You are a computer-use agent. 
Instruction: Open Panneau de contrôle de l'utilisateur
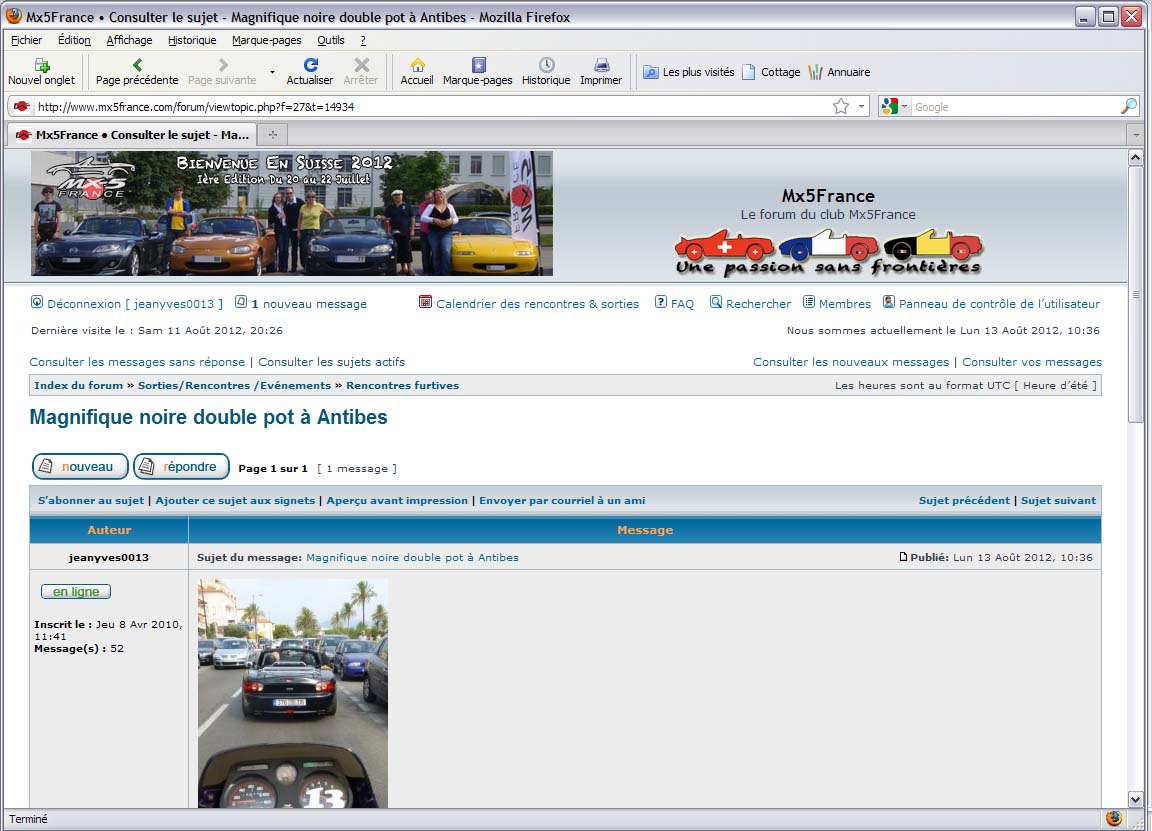[999, 303]
